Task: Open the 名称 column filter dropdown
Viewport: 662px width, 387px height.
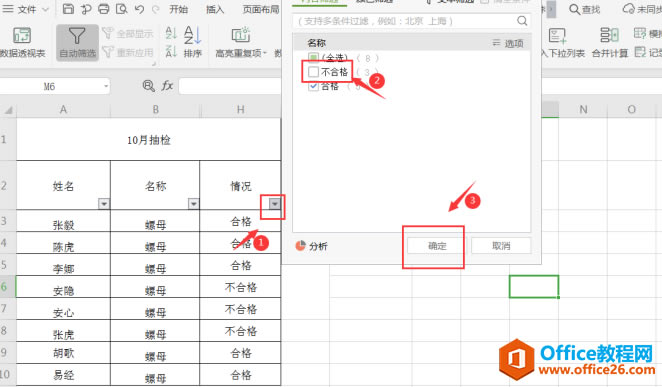Action: coord(193,204)
